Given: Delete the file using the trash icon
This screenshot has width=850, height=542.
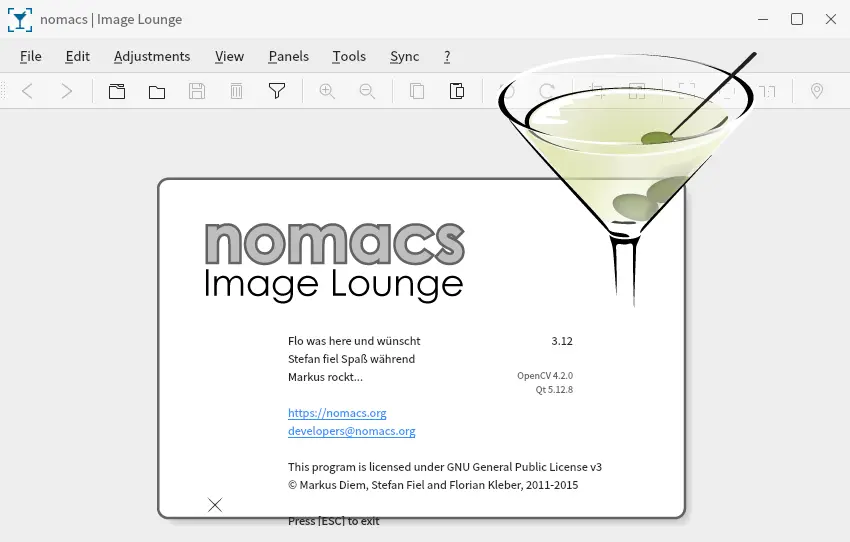Looking at the screenshot, I should point(236,91).
